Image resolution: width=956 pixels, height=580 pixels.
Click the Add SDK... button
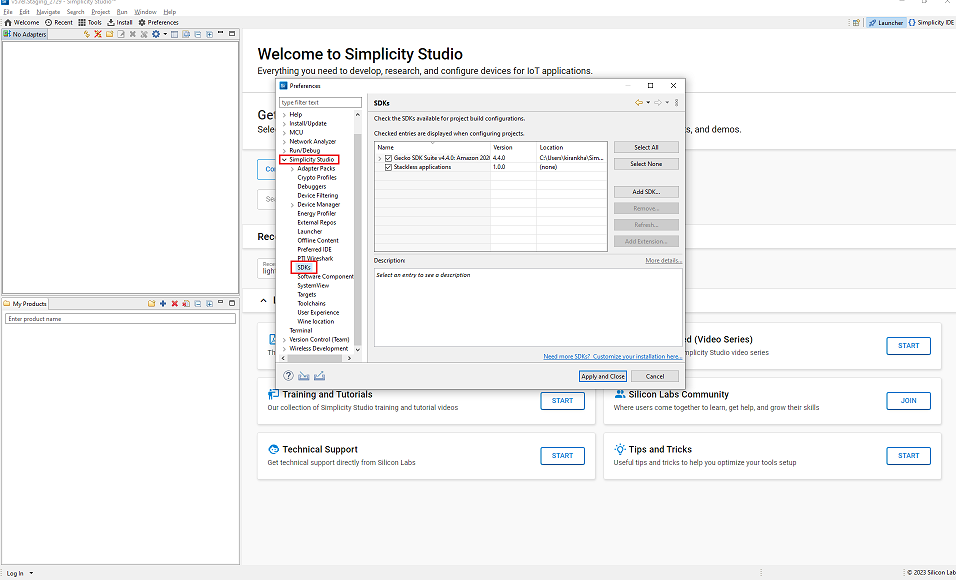click(646, 192)
